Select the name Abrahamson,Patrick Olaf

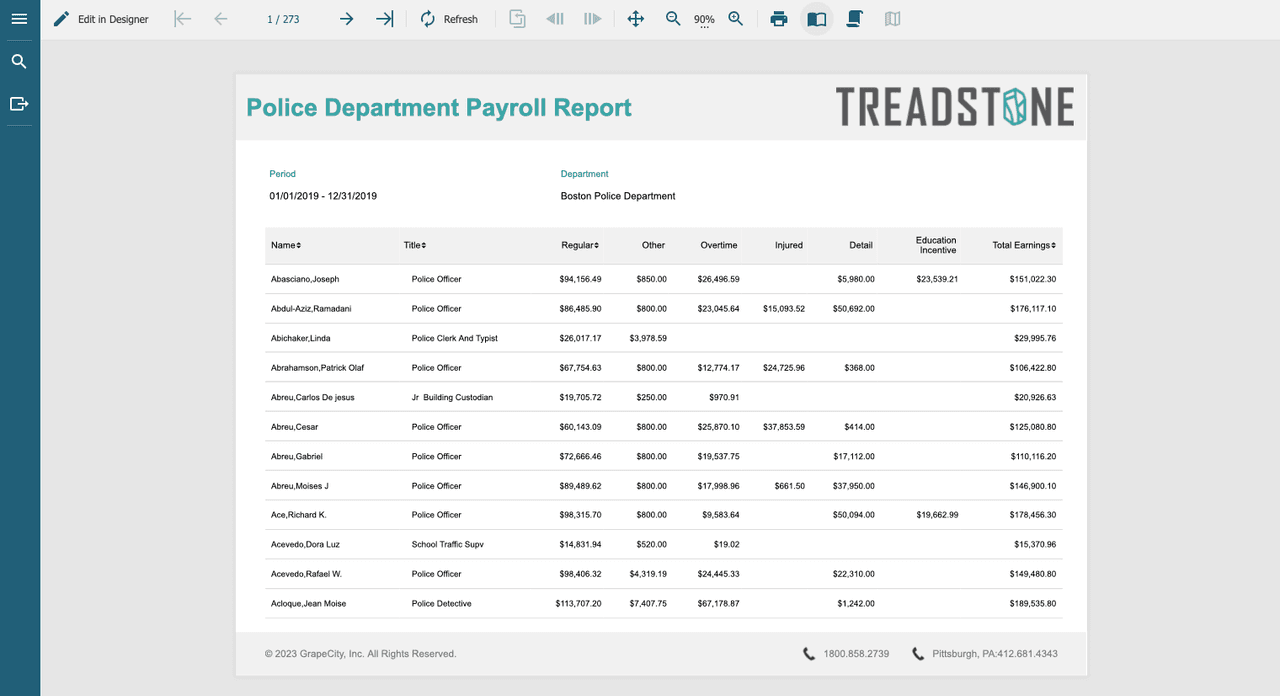tap(317, 368)
